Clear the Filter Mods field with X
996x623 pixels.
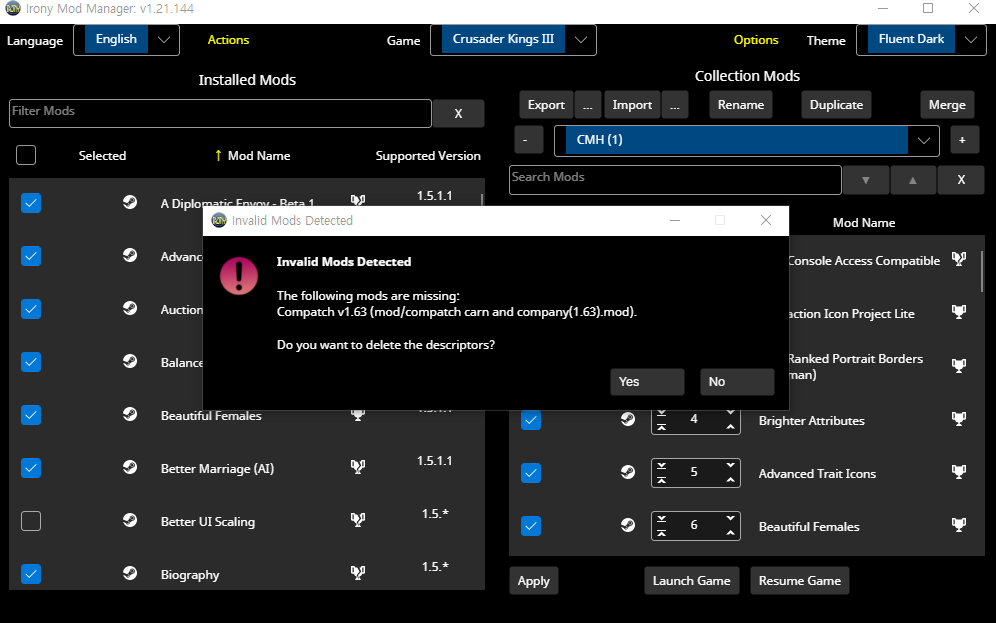[459, 114]
